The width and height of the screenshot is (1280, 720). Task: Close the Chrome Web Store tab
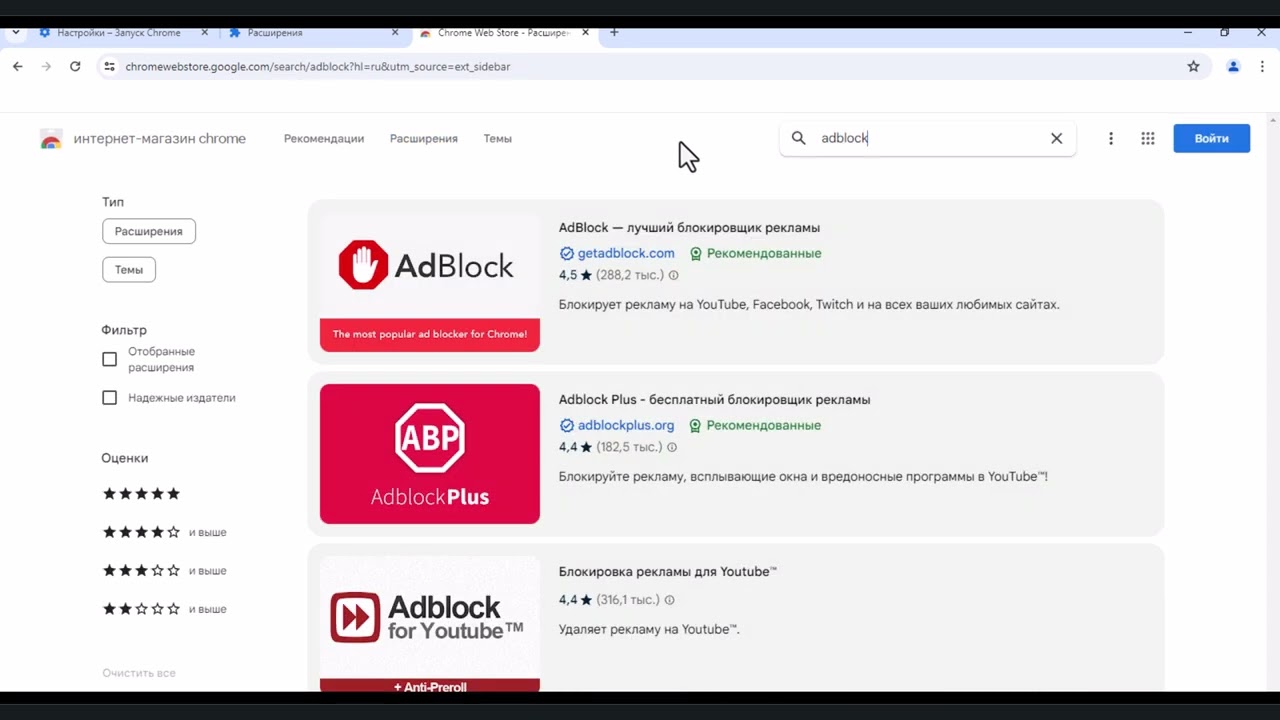coord(586,32)
